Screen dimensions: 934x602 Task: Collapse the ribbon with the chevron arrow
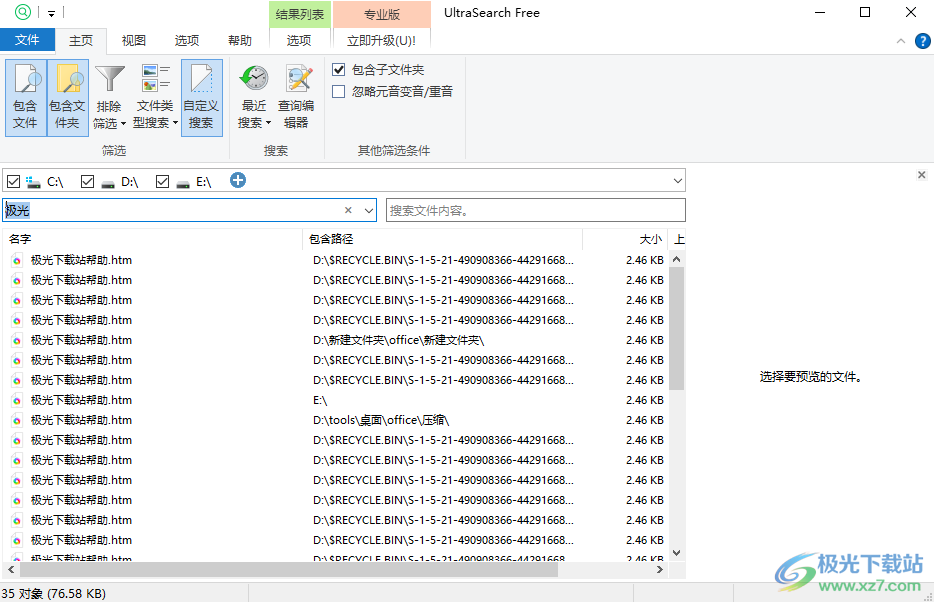901,41
